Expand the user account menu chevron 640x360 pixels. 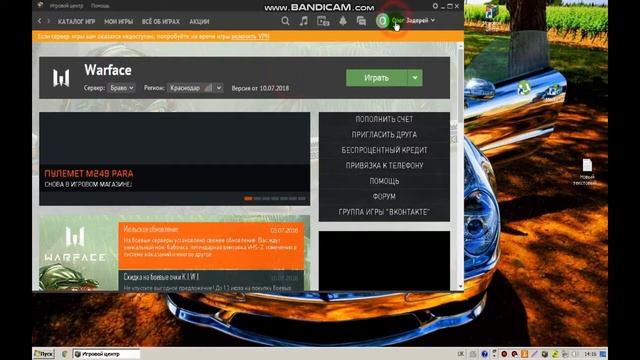433,20
